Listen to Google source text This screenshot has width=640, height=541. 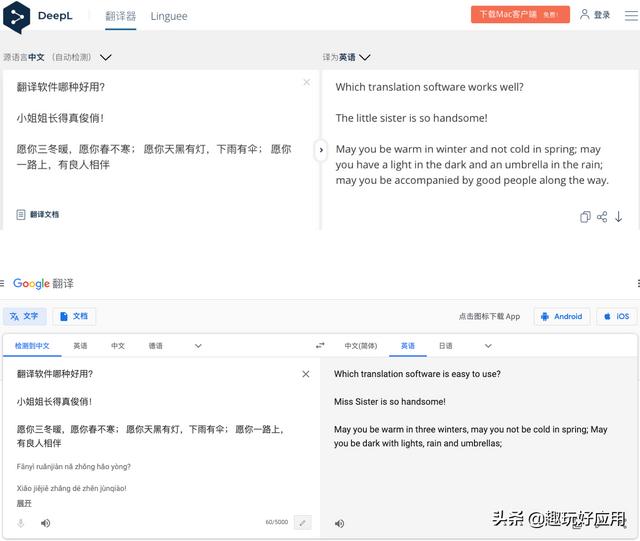click(45, 523)
